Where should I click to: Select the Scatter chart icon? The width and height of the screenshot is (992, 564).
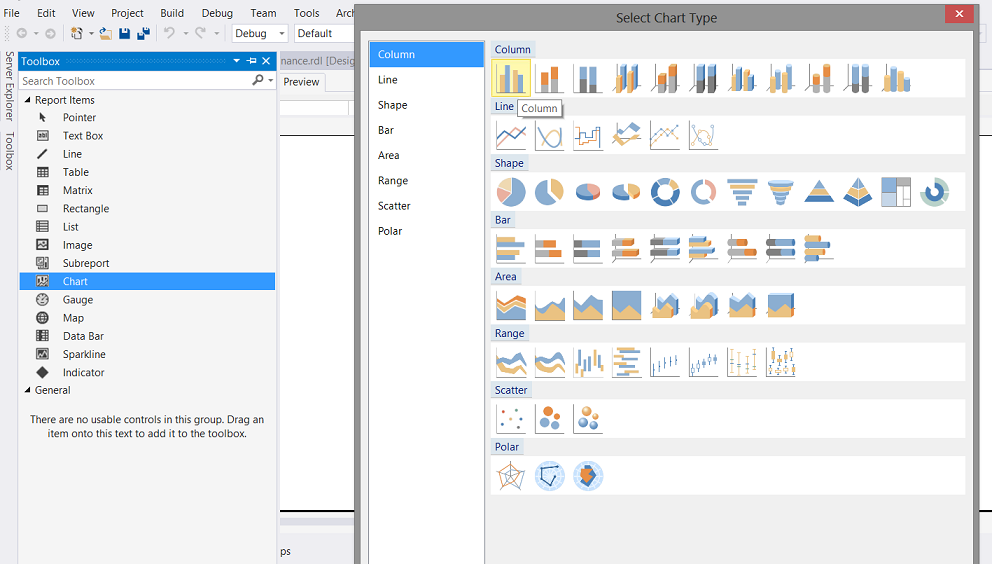pyautogui.click(x=511, y=419)
